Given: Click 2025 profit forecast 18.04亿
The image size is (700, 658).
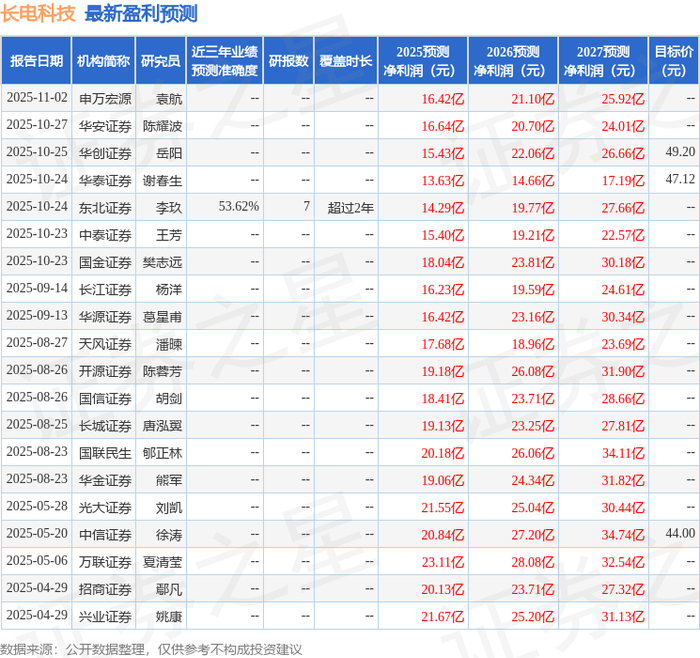Looking at the screenshot, I should click(443, 262).
